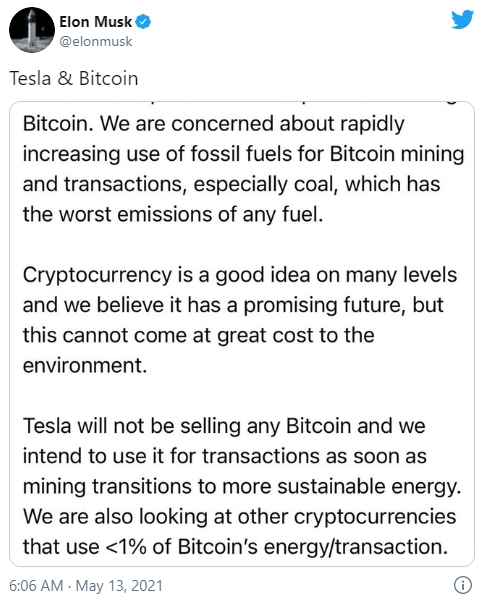
Task: Click the 6:06 AM timestamp
Action: (x=36, y=585)
